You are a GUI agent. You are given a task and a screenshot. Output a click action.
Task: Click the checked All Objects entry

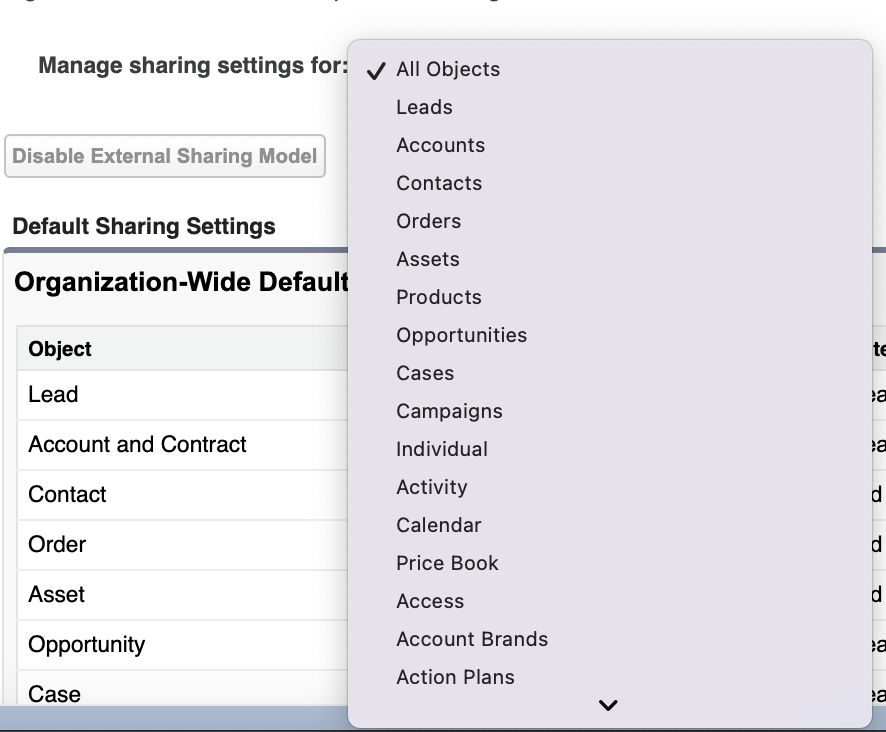pos(448,69)
